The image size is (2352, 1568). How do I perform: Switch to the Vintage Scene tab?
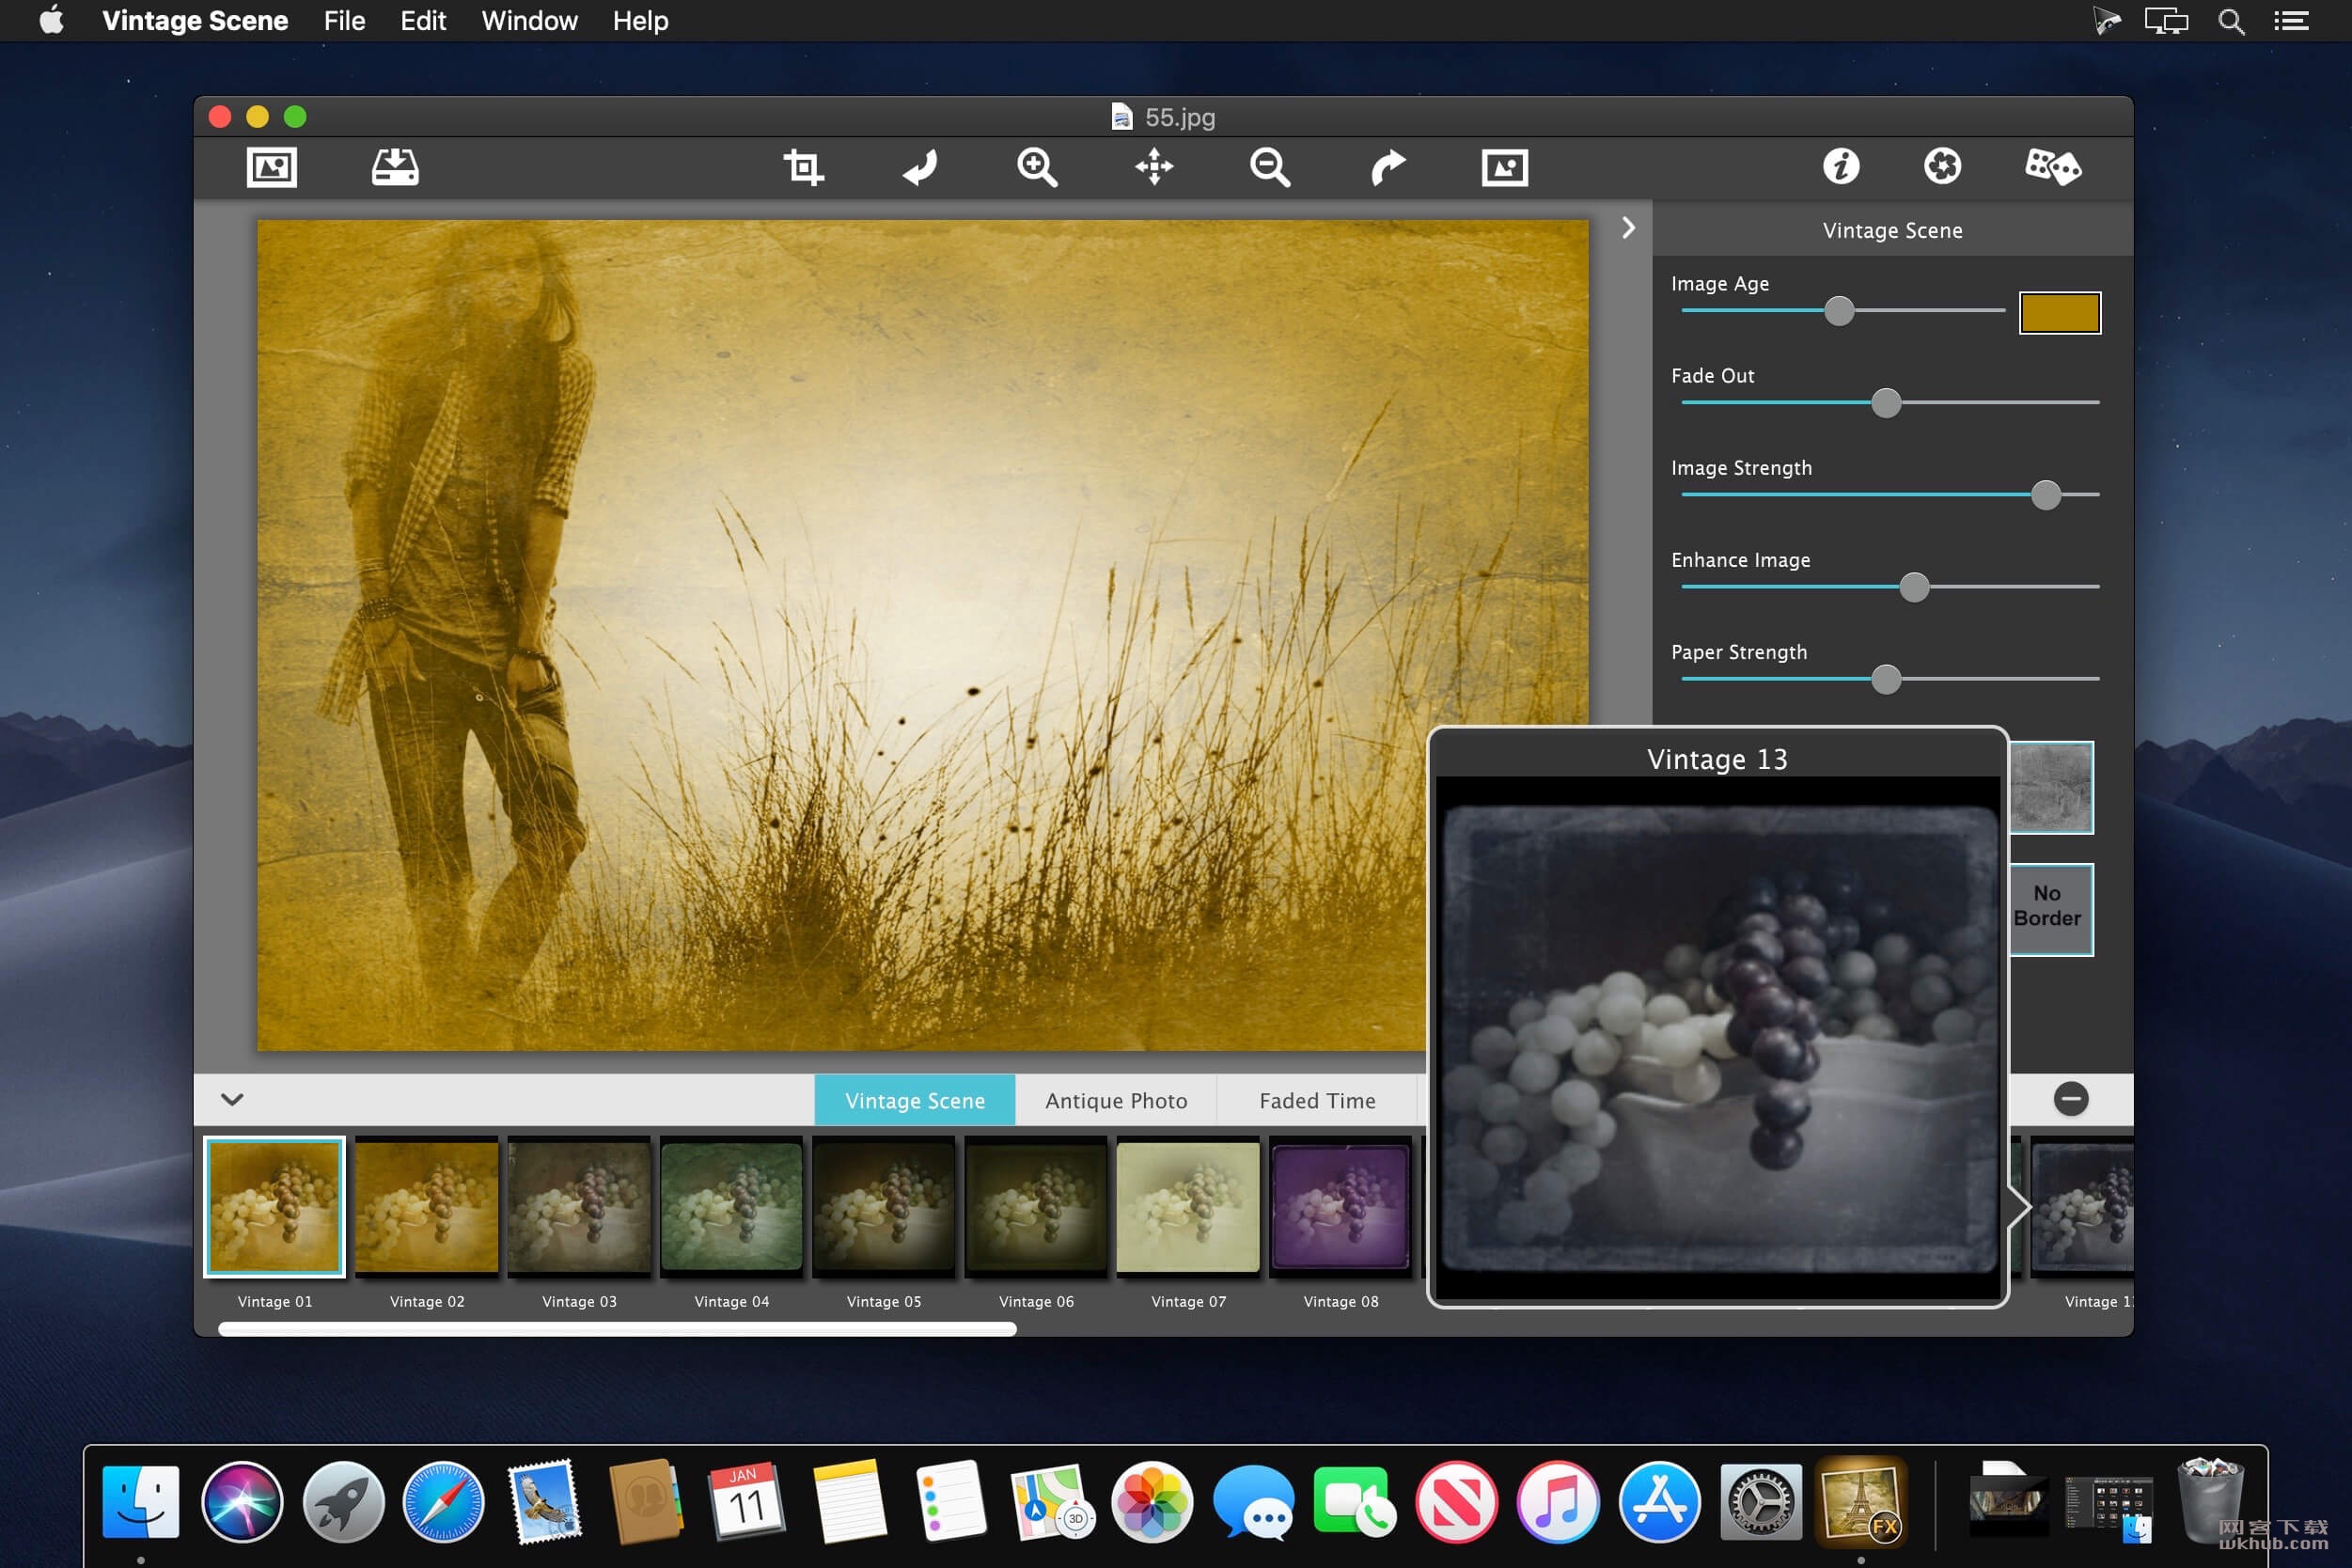click(x=915, y=1100)
